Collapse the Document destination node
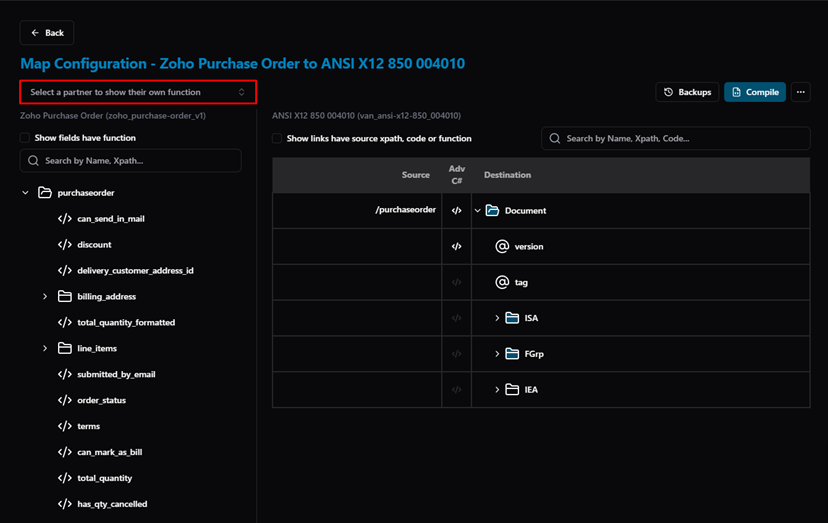 click(x=477, y=210)
